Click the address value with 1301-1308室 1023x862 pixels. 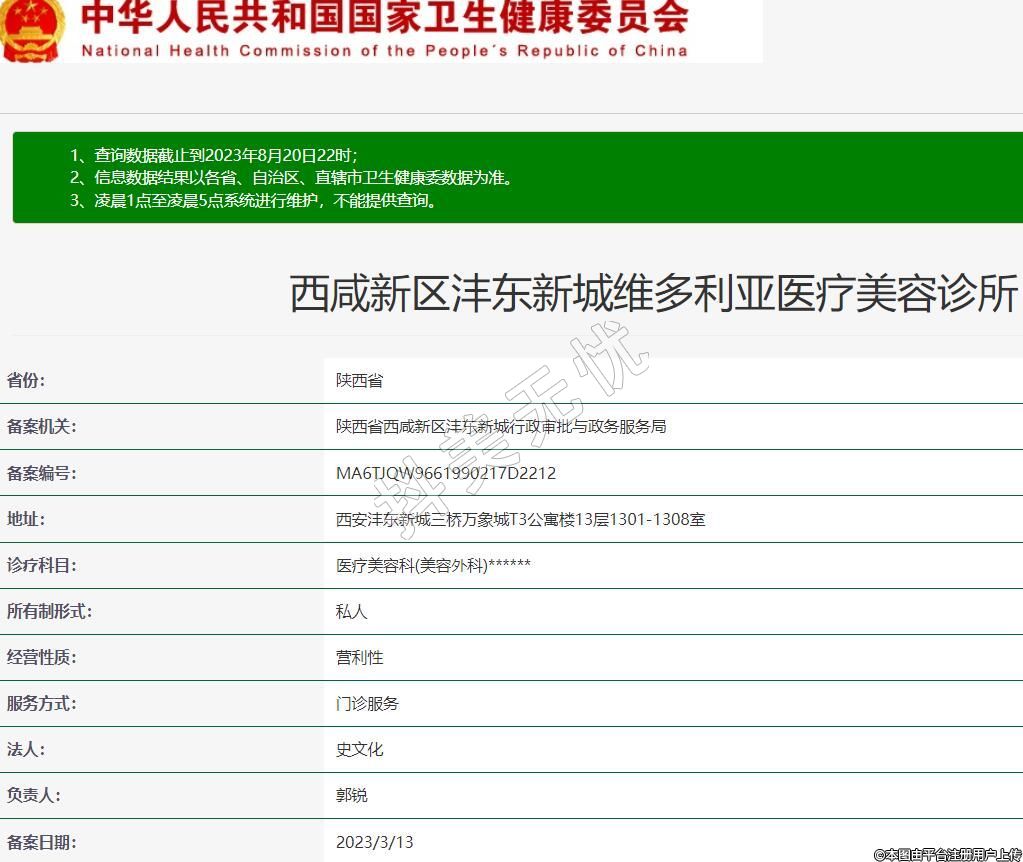520,519
